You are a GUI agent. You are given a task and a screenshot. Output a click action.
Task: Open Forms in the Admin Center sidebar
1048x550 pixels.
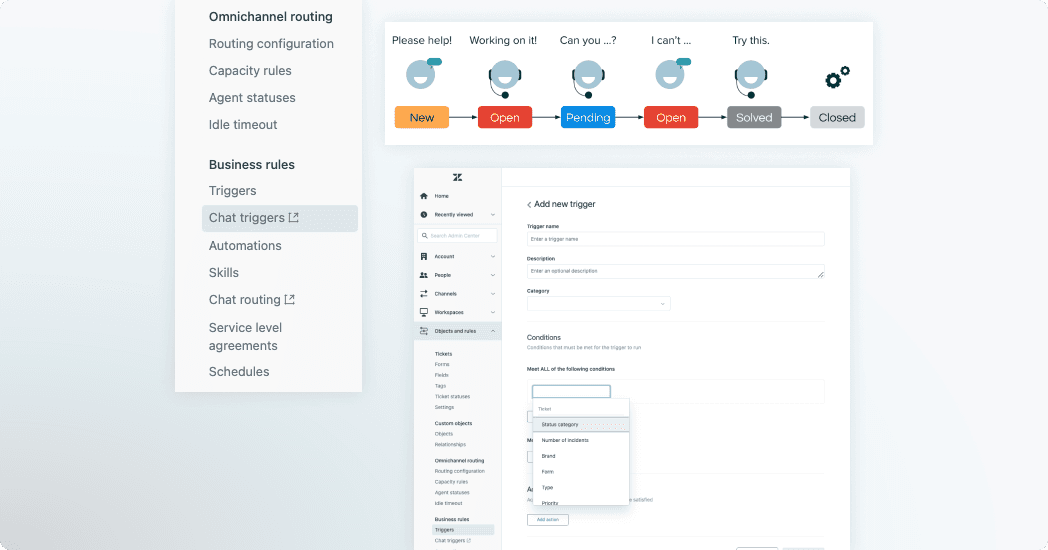tap(442, 364)
